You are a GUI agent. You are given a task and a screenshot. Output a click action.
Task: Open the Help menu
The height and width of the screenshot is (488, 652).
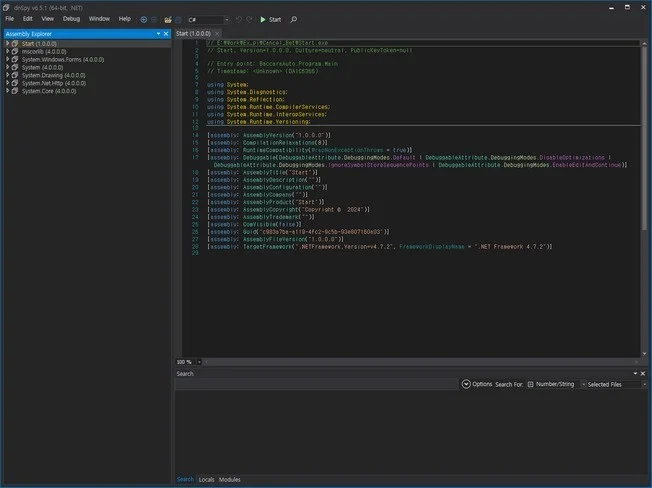(x=125, y=19)
